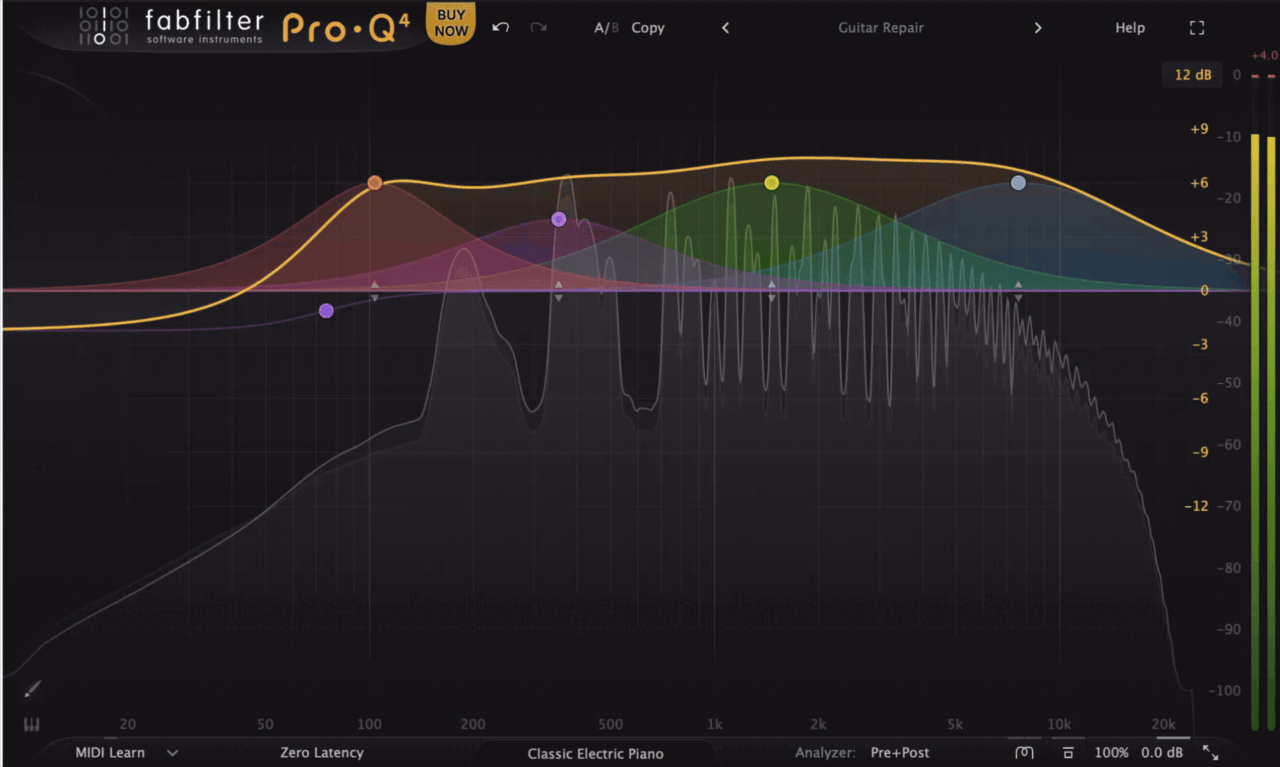
Task: Click dynamic range arrows under yellow band
Action: click(x=771, y=291)
